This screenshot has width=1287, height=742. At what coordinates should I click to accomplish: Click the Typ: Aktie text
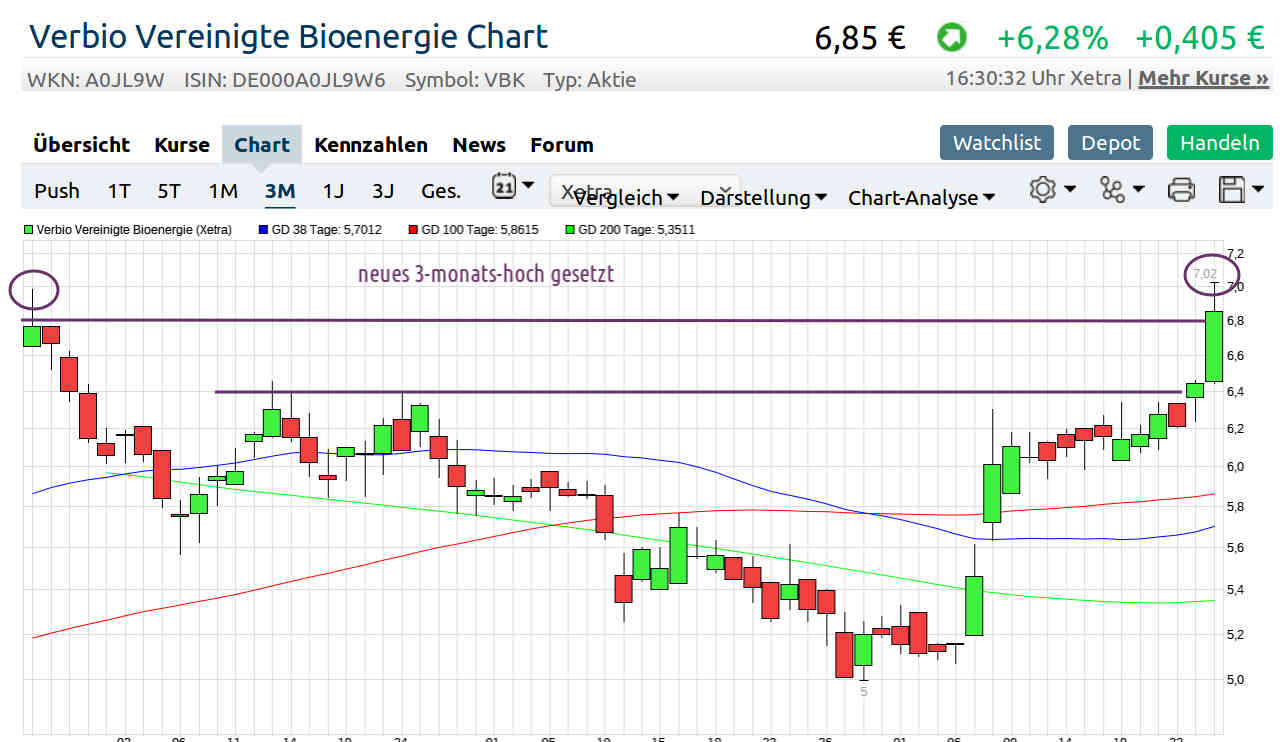[x=590, y=80]
